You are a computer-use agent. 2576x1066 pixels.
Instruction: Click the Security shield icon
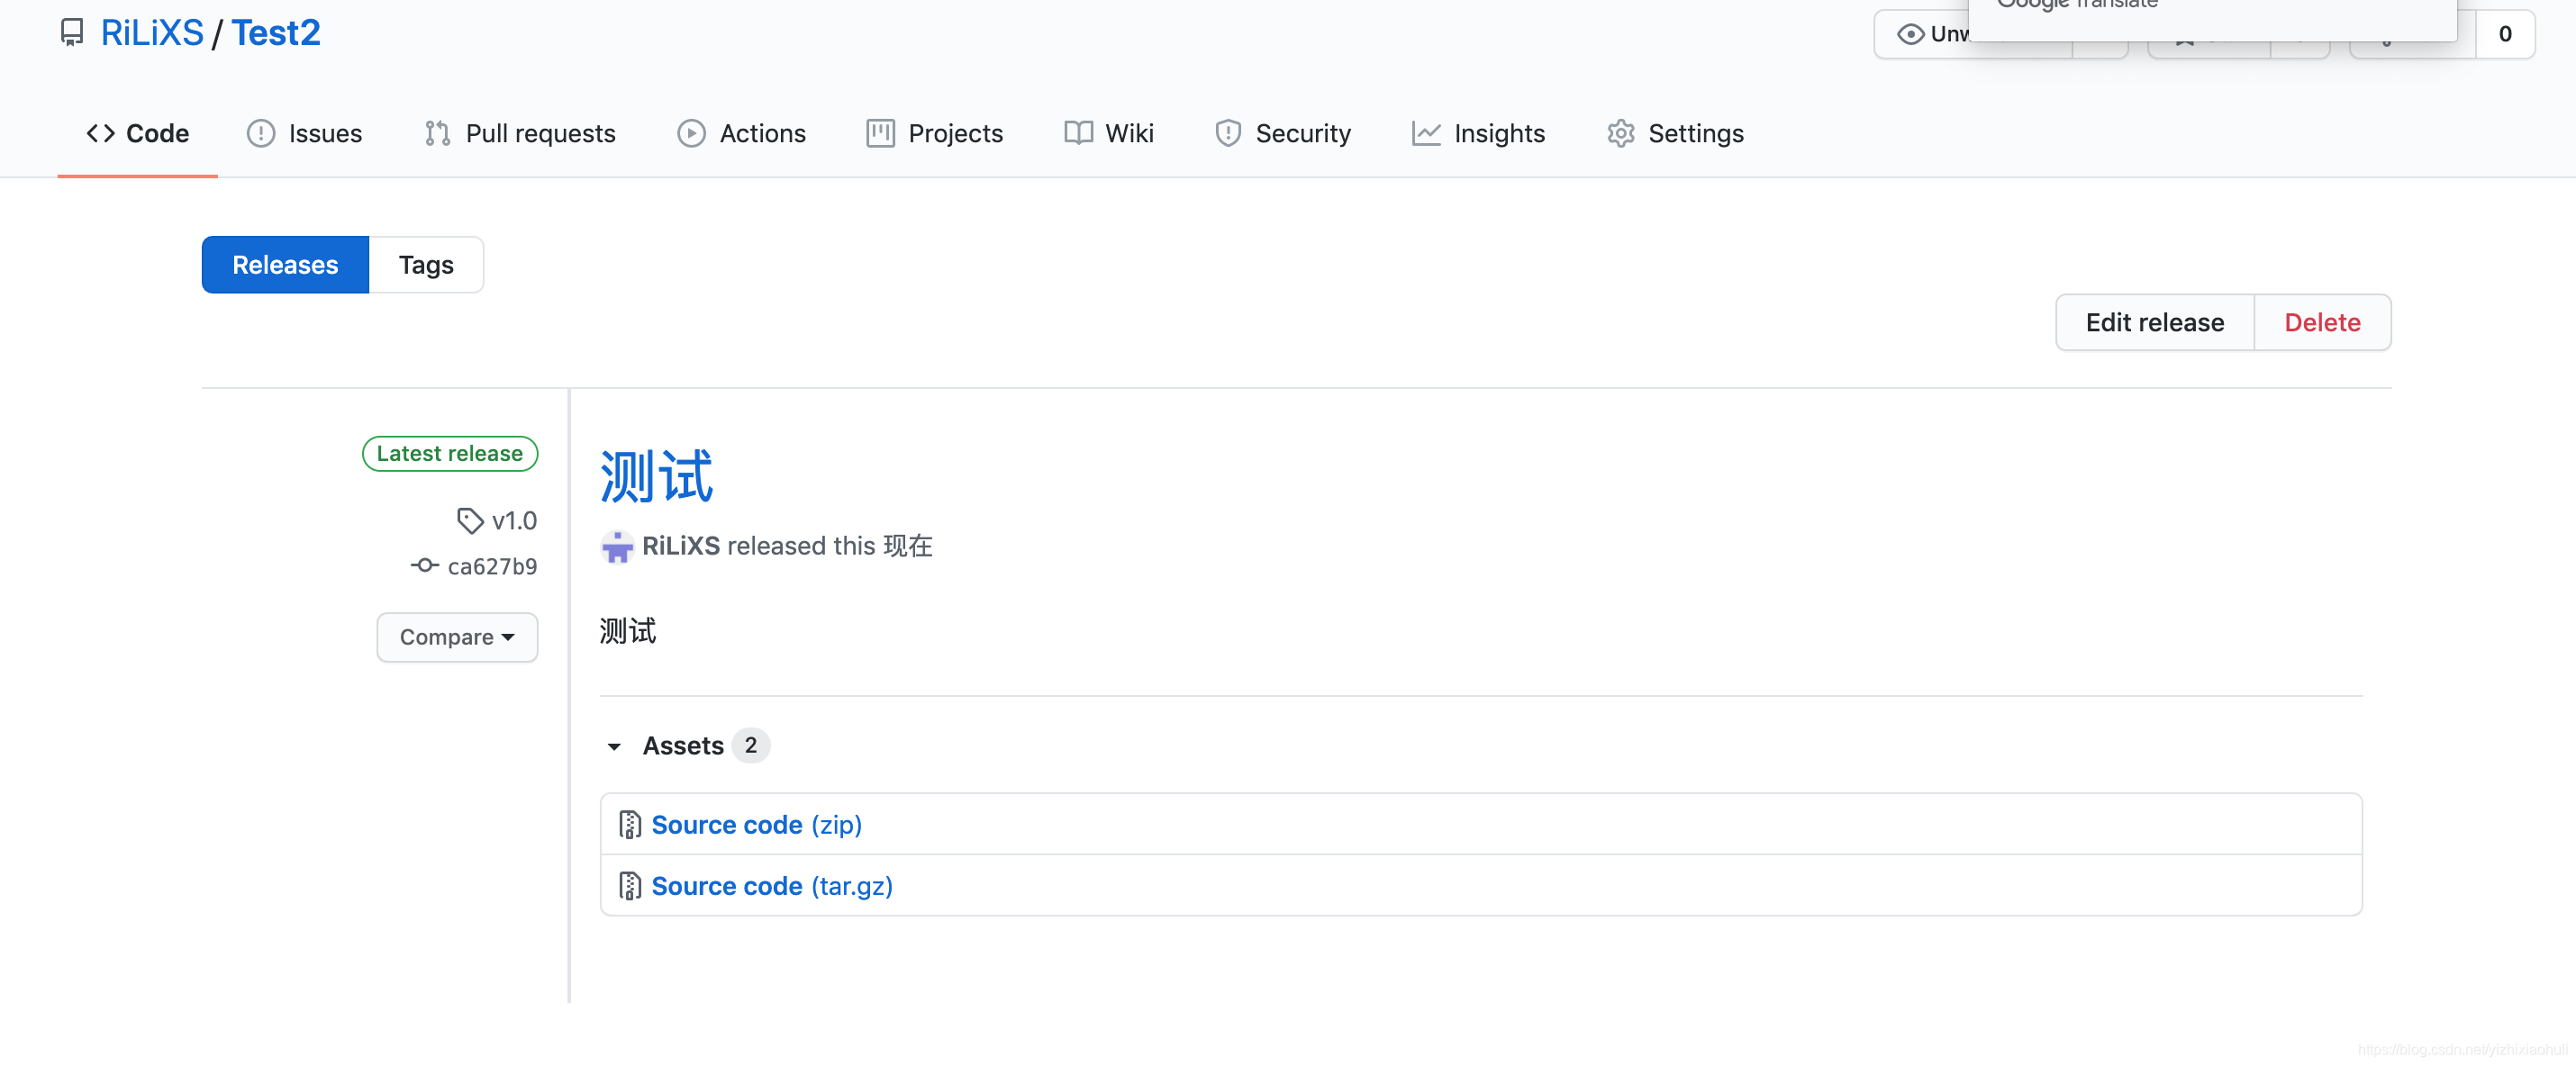pos(1228,133)
